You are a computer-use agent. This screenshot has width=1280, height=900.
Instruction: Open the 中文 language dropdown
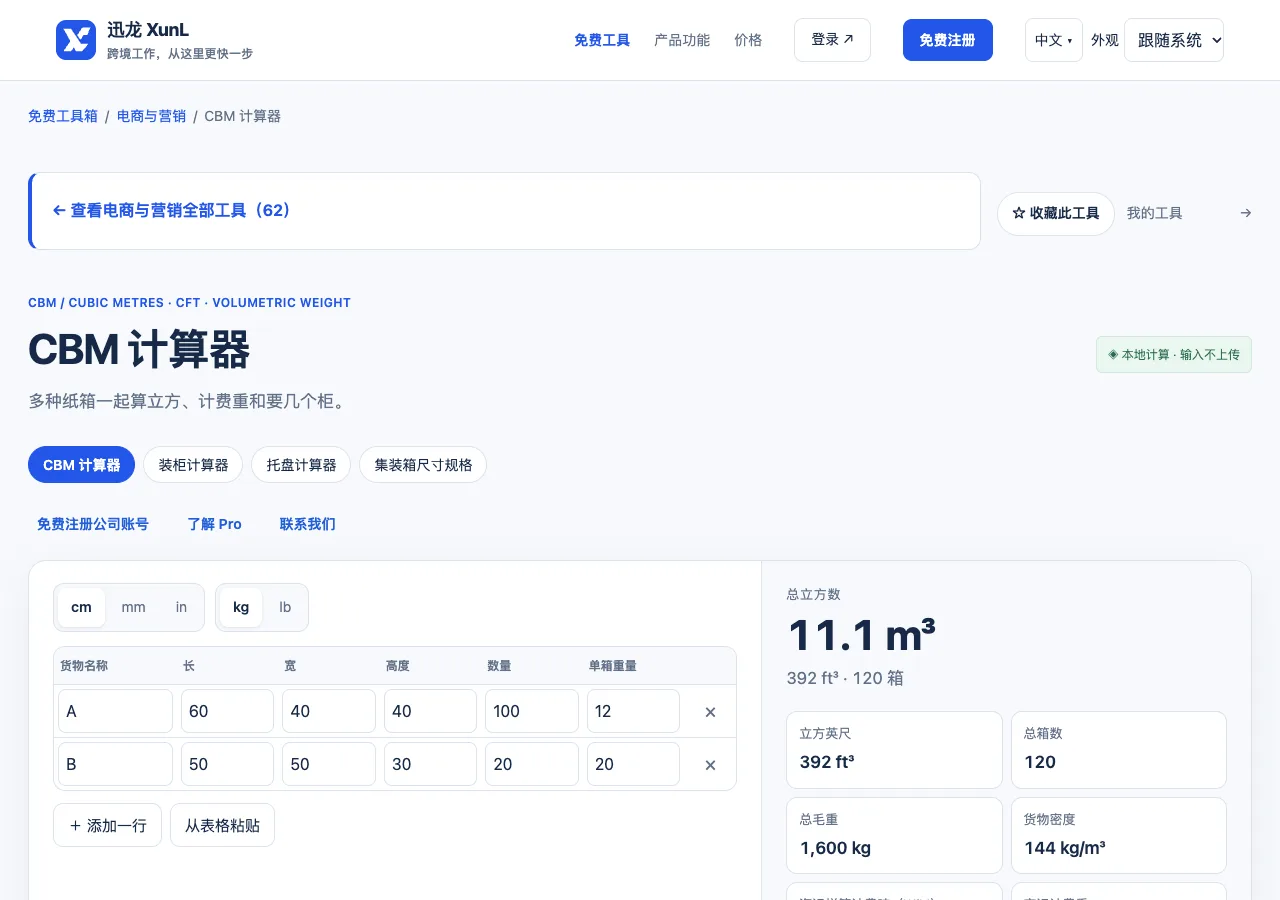click(1054, 40)
